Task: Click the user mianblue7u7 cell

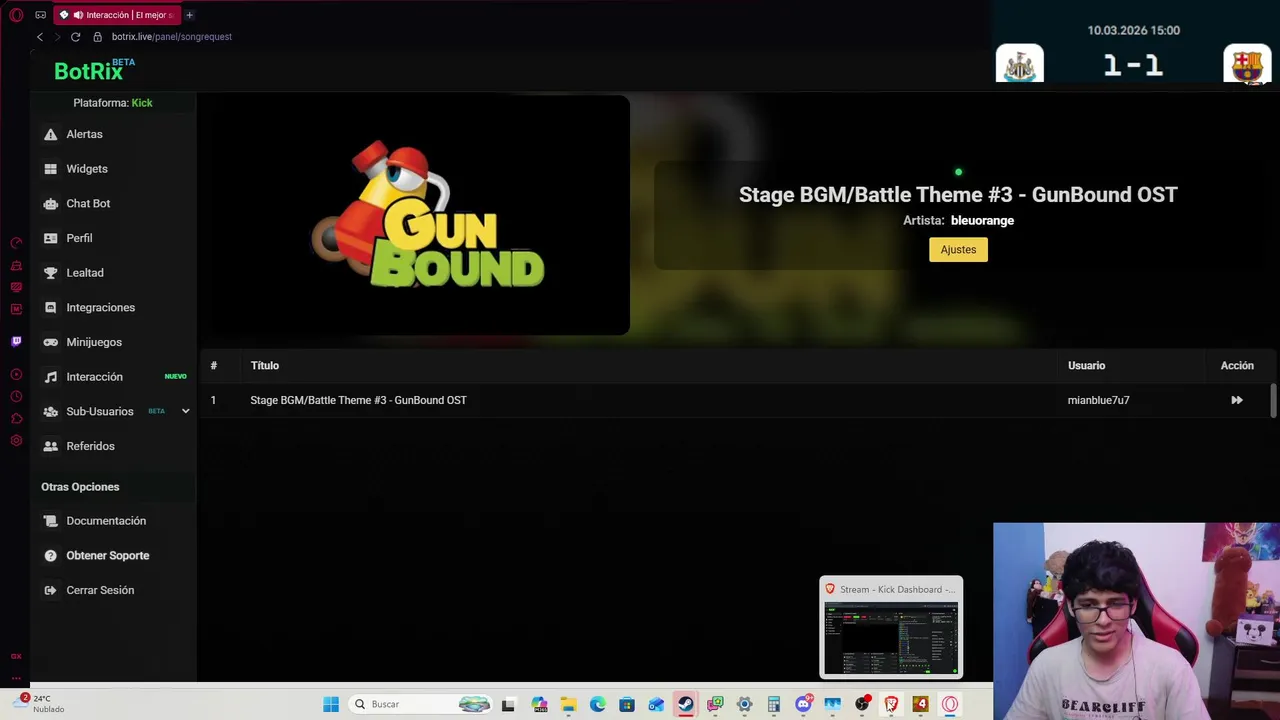Action: pos(1098,400)
